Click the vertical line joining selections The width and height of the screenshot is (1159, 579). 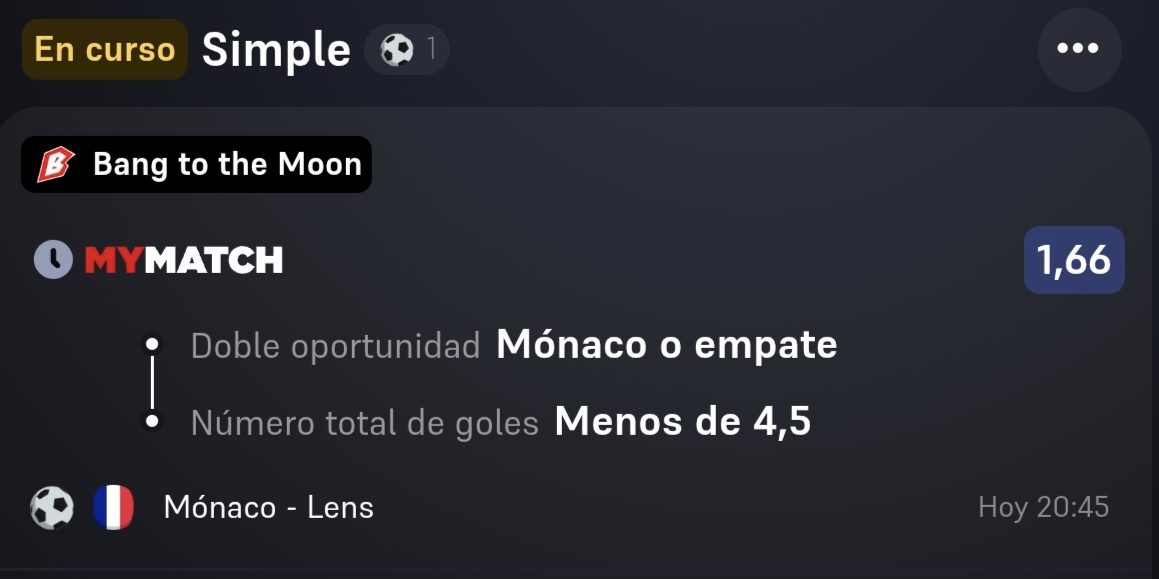coord(152,382)
